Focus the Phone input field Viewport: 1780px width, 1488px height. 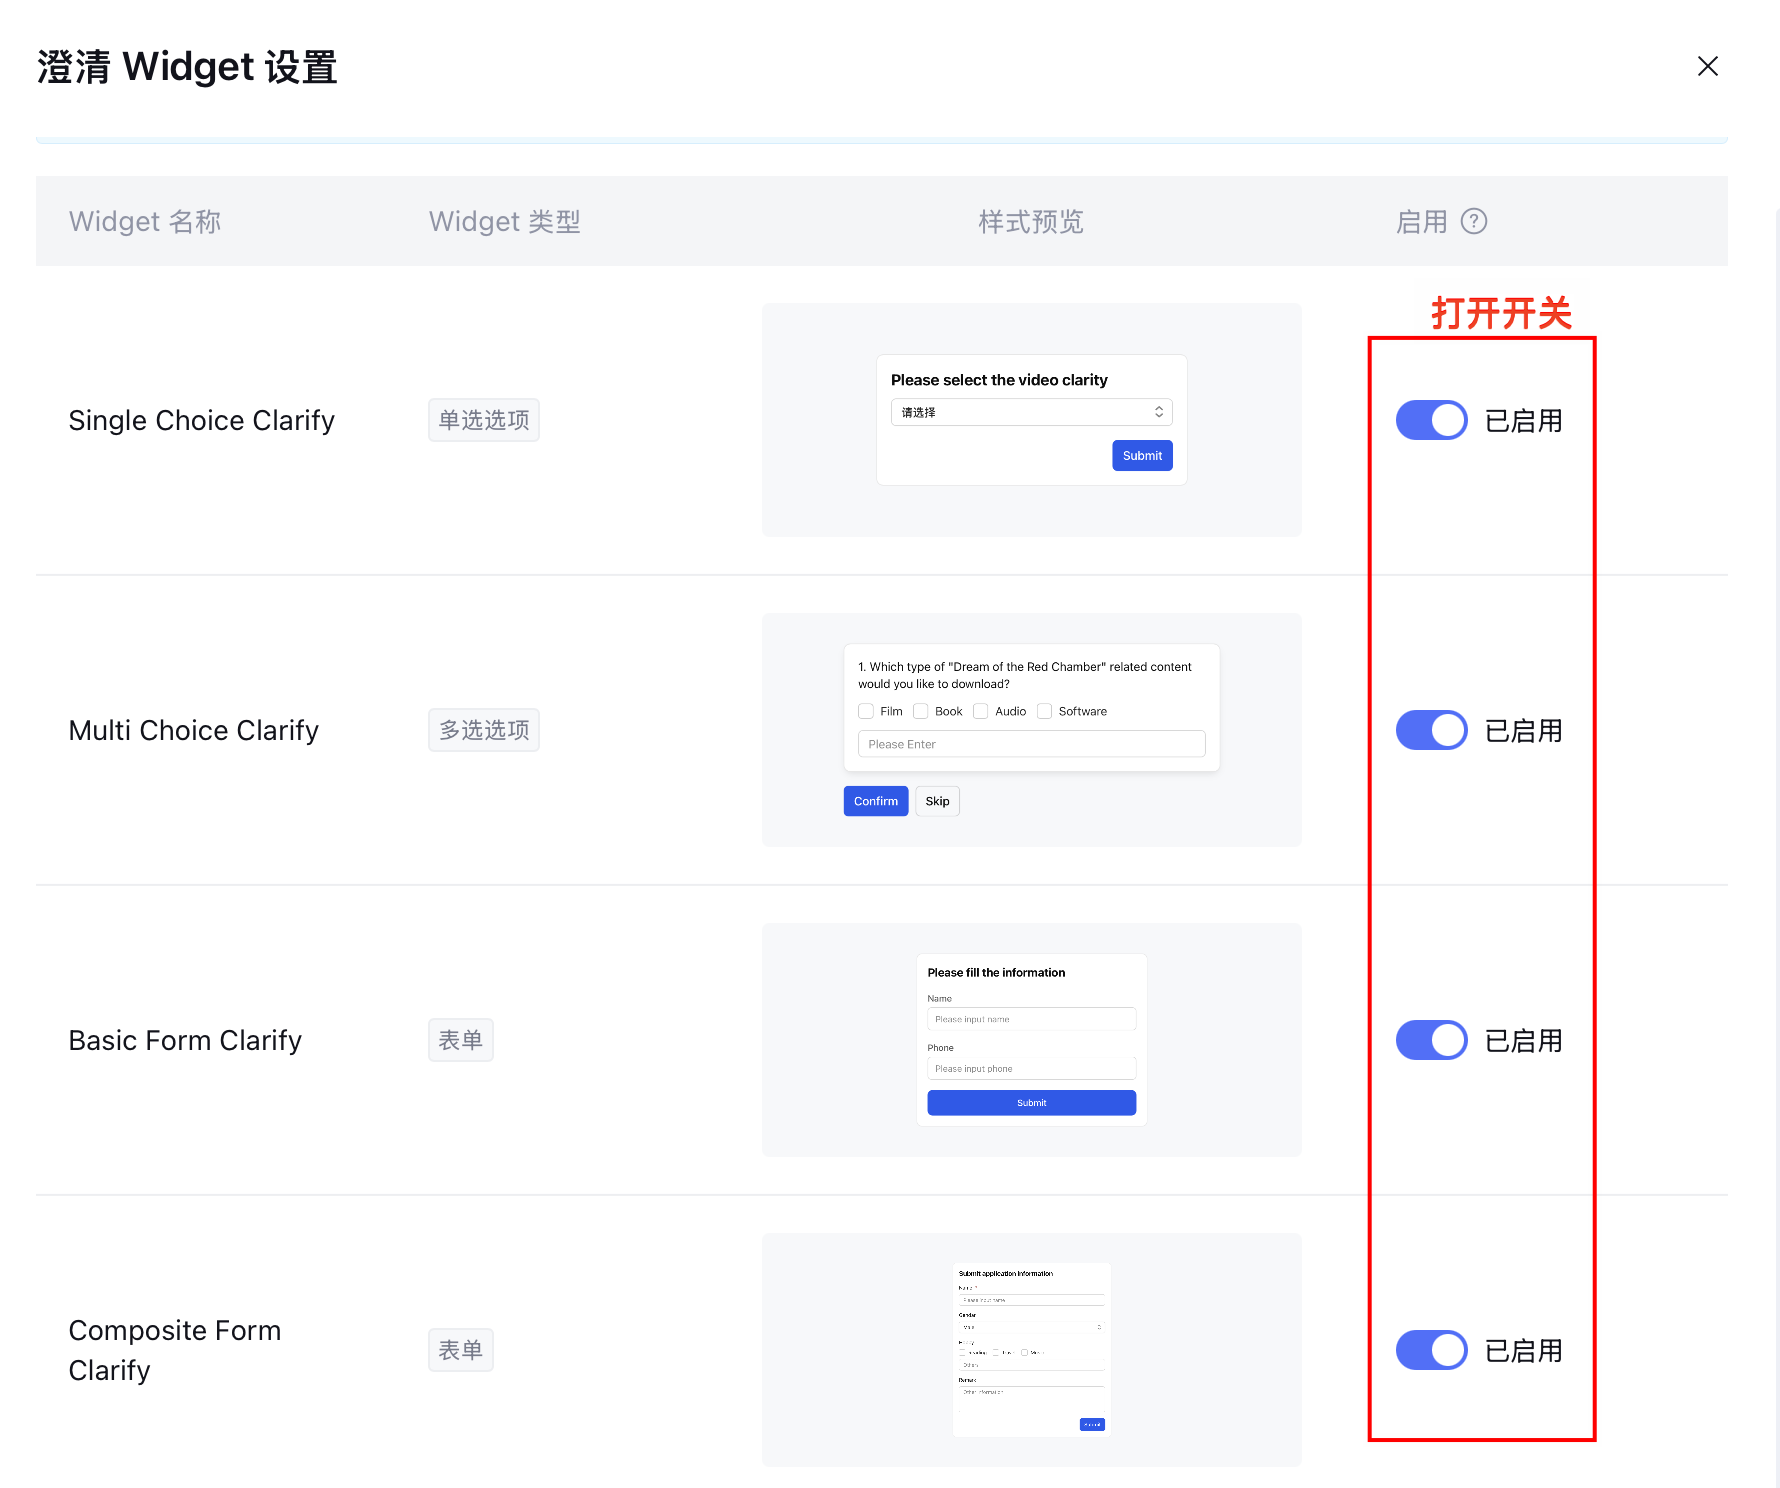click(x=1031, y=1068)
